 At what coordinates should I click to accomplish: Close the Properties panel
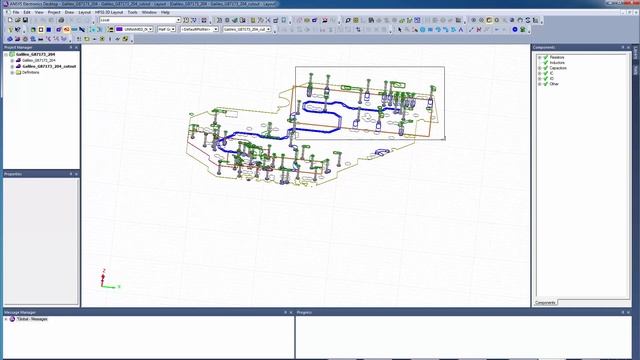[x=76, y=174]
